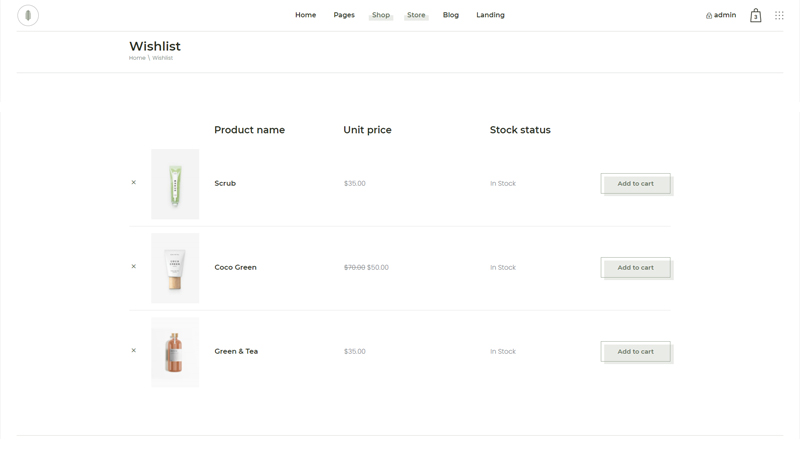Screen dimensions: 800x455
Task: Click the Scrub product thumbnail
Action: click(x=175, y=184)
